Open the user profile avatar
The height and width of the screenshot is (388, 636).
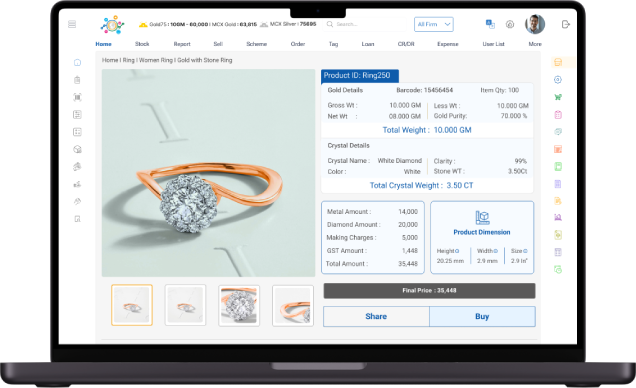click(535, 24)
